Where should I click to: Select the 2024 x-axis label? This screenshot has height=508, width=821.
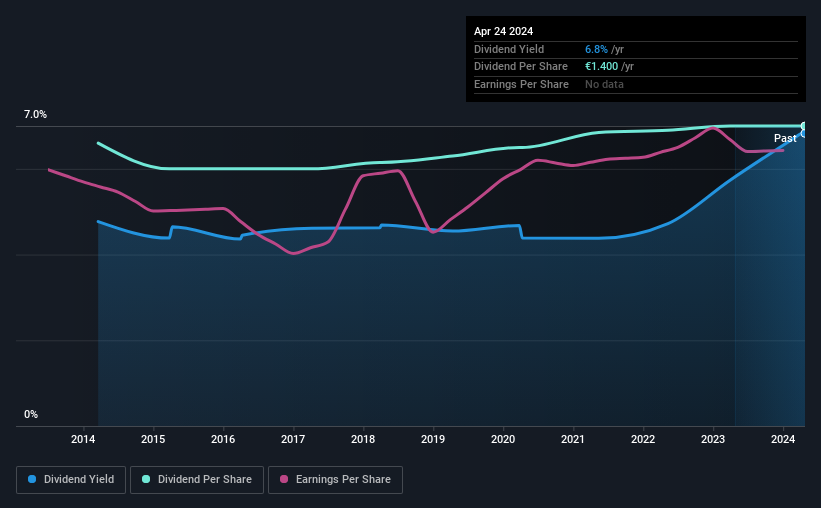783,439
